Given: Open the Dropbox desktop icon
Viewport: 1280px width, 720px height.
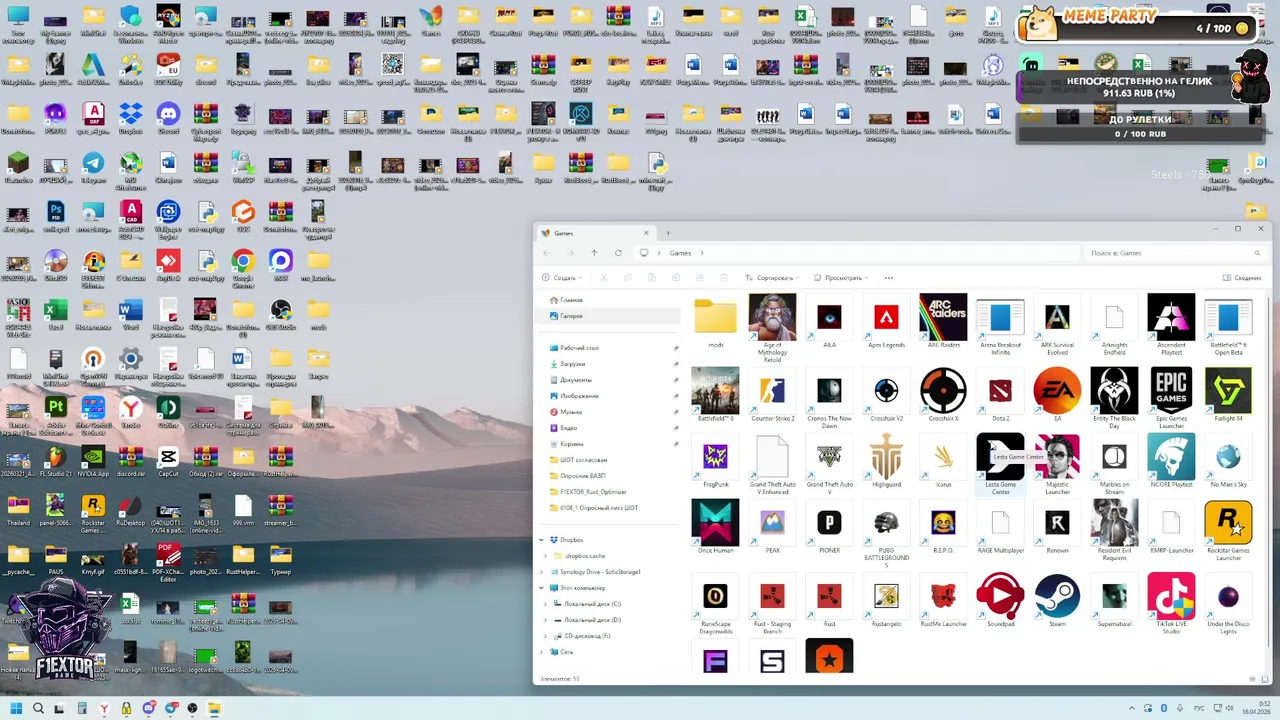Looking at the screenshot, I should tap(130, 118).
